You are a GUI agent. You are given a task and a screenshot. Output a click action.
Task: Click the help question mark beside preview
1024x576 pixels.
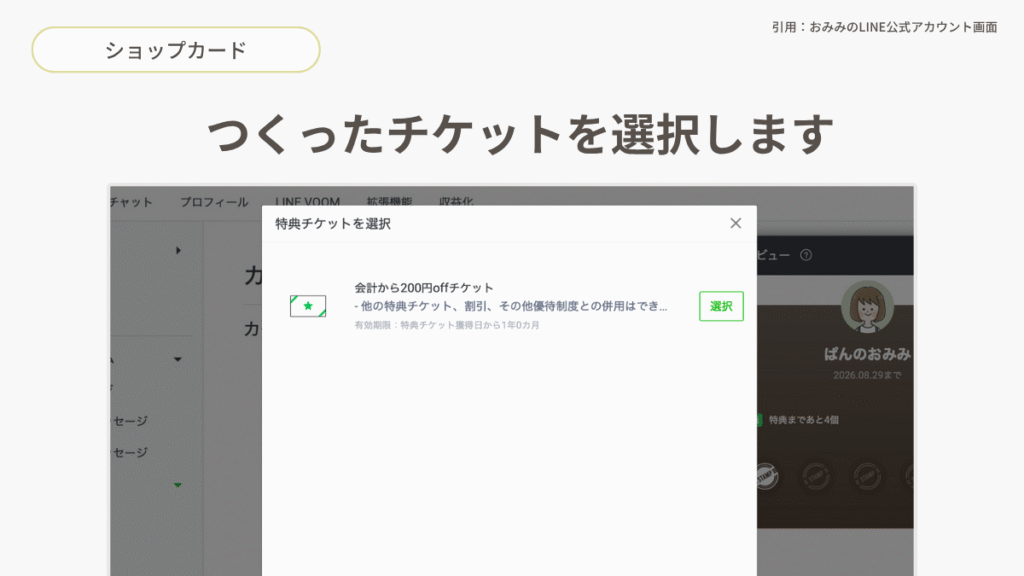806,255
